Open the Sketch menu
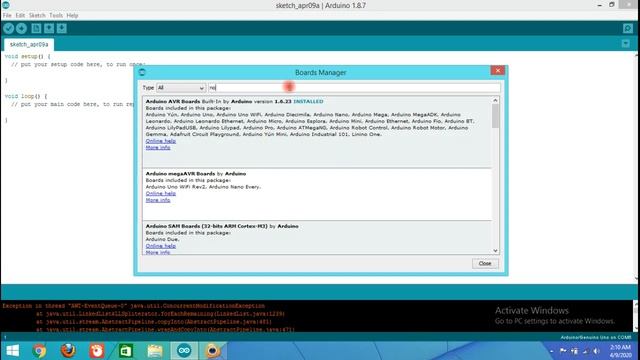The width and height of the screenshot is (640, 360). click(x=37, y=16)
